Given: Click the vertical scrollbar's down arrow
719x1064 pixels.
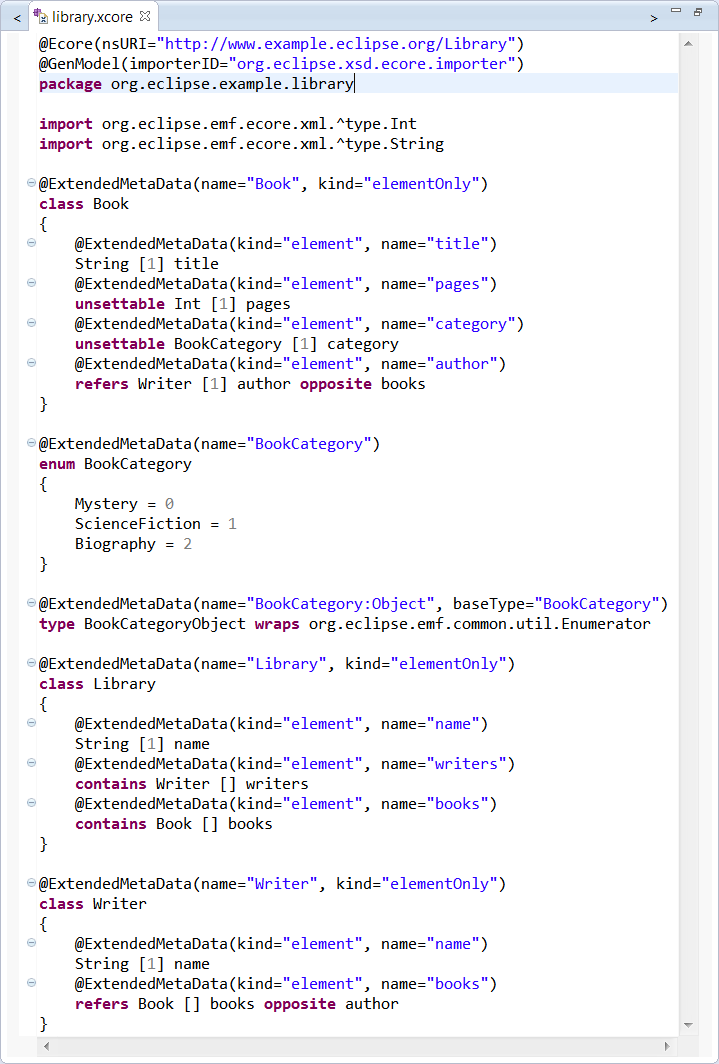Looking at the screenshot, I should click(x=688, y=1025).
